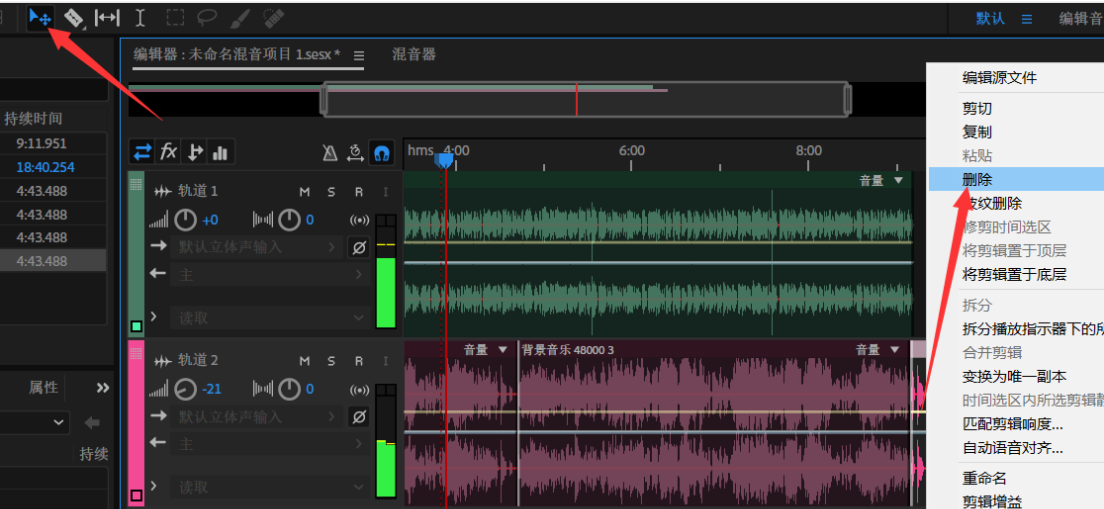The width and height of the screenshot is (1104, 509).
Task: Click the 轨道 2 volume knob
Action: pyautogui.click(x=186, y=388)
